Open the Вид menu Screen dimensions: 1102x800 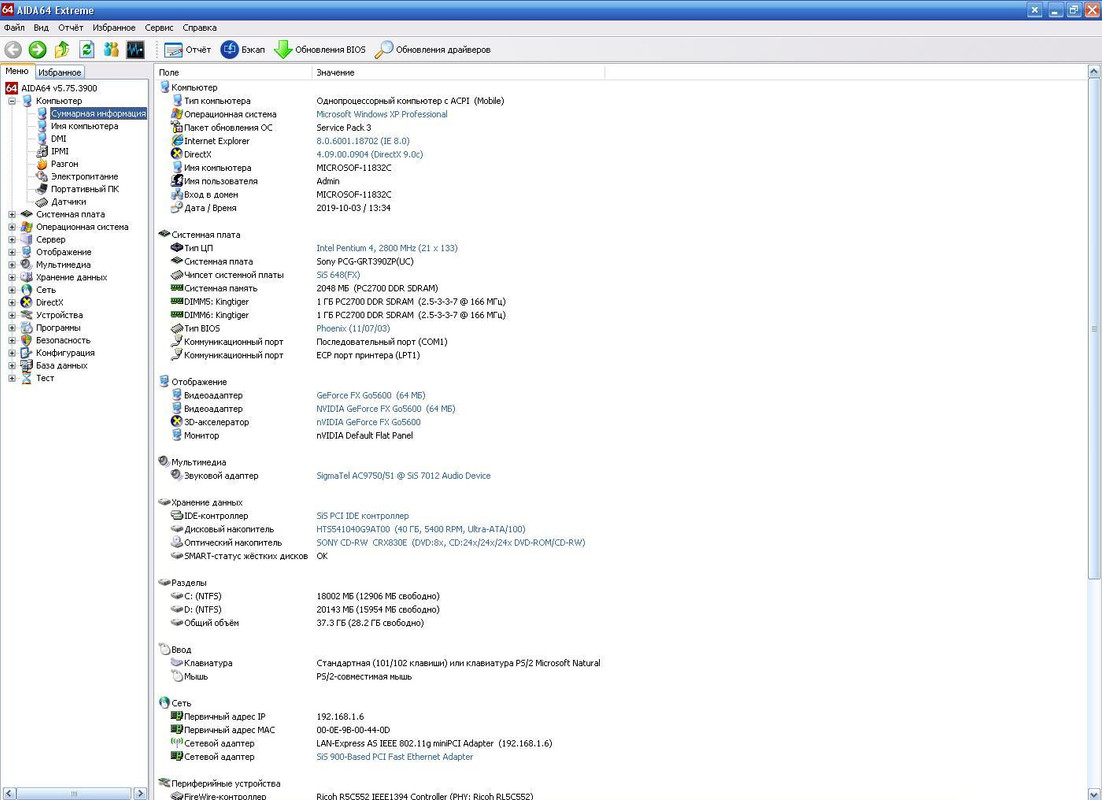[41, 27]
